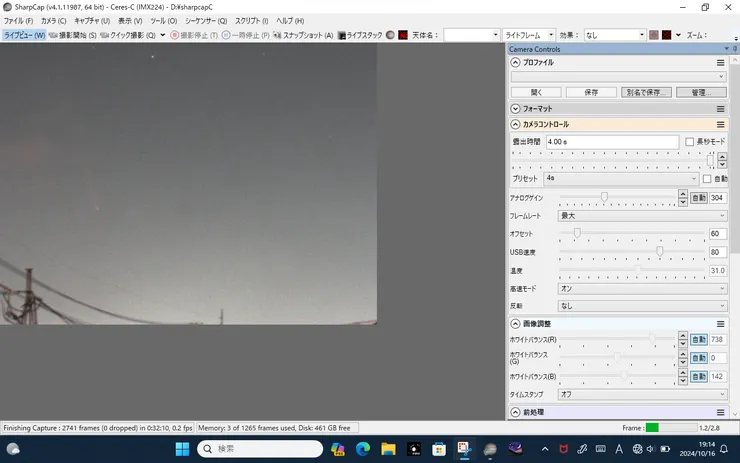Toggle 自動 button for アナログゲイン

[x=699, y=198]
